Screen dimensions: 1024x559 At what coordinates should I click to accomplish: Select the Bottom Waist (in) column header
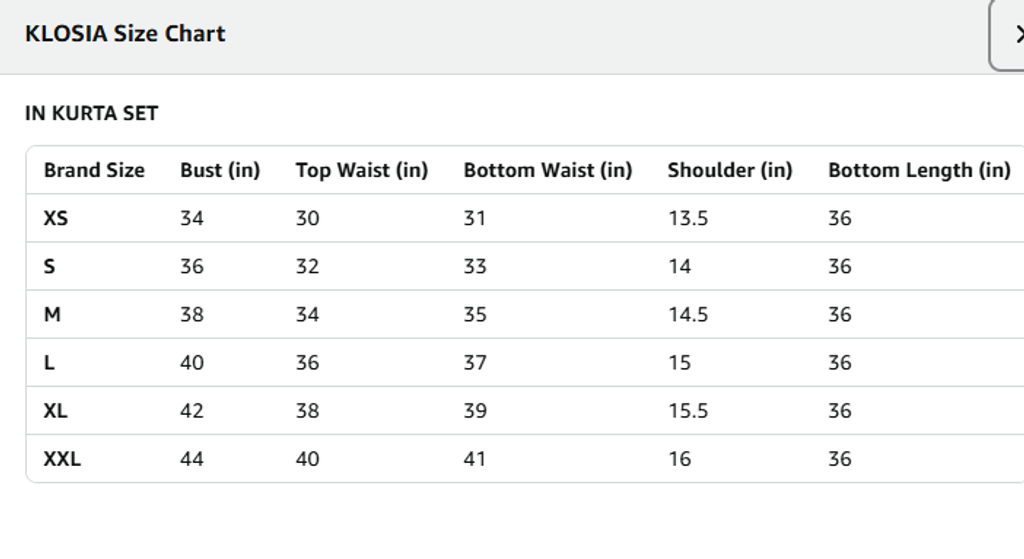pos(548,170)
